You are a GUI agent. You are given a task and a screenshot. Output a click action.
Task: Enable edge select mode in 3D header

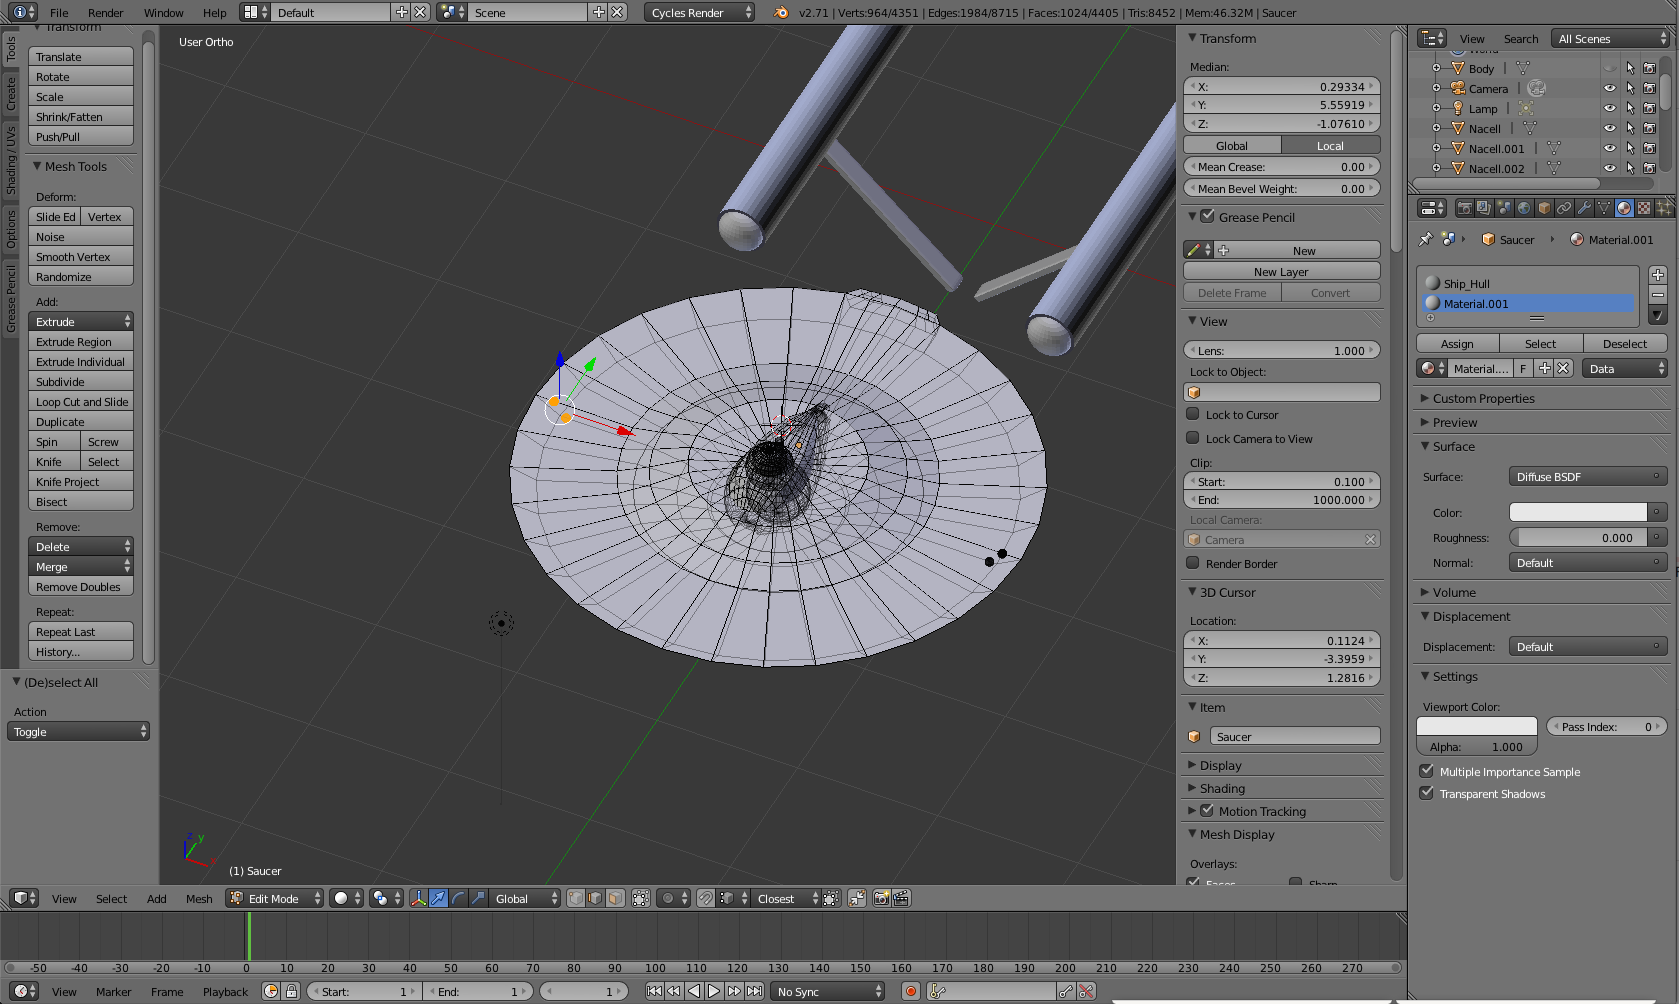click(596, 898)
